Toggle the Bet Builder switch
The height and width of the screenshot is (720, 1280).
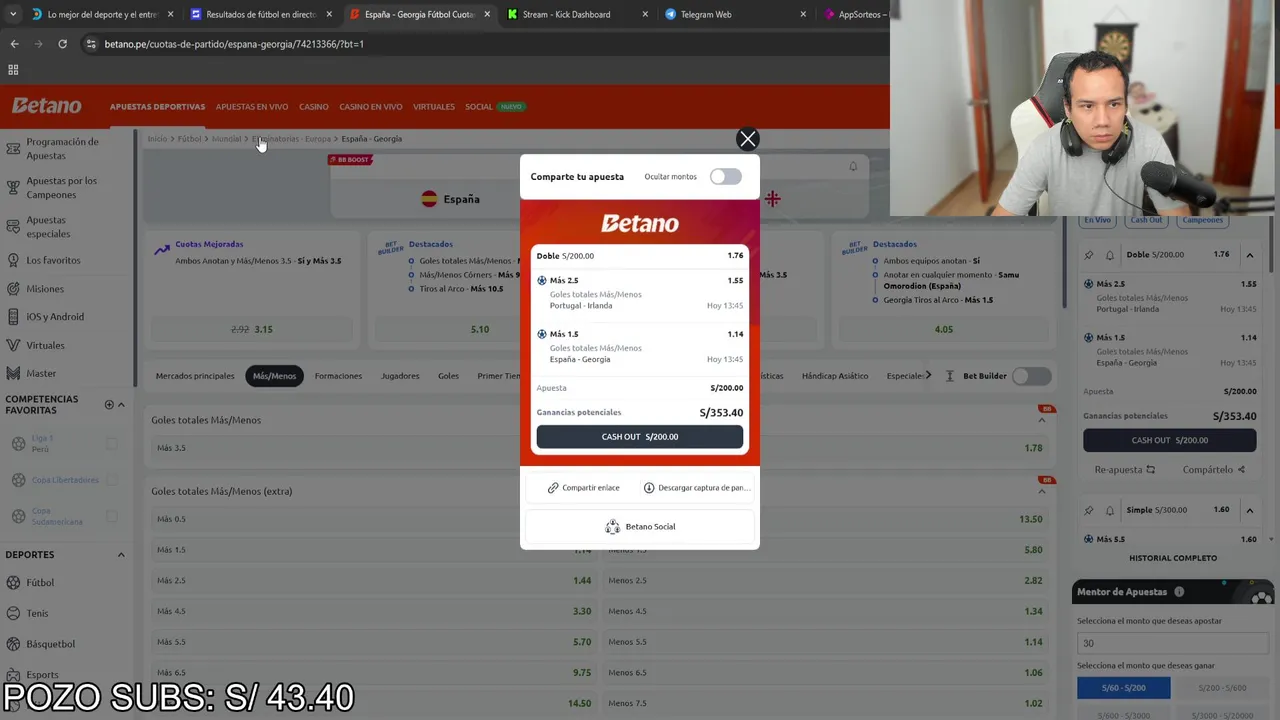point(1031,376)
